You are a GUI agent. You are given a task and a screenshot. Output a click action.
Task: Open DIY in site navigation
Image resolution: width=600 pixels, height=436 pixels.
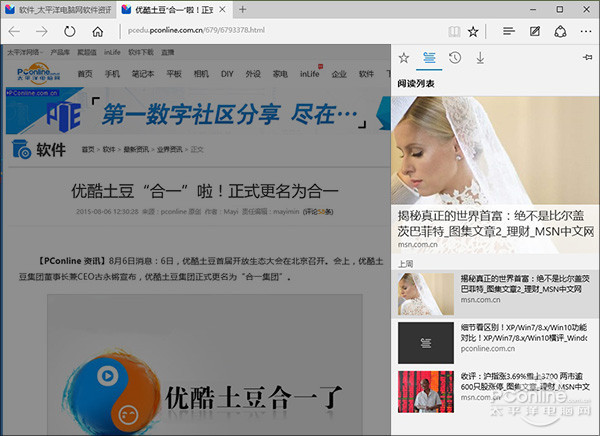(227, 74)
